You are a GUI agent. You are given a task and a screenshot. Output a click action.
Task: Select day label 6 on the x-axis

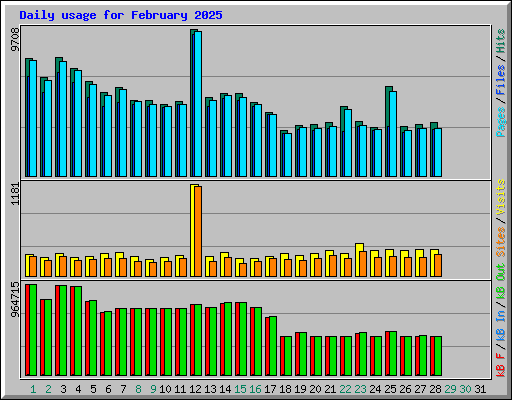[108, 389]
